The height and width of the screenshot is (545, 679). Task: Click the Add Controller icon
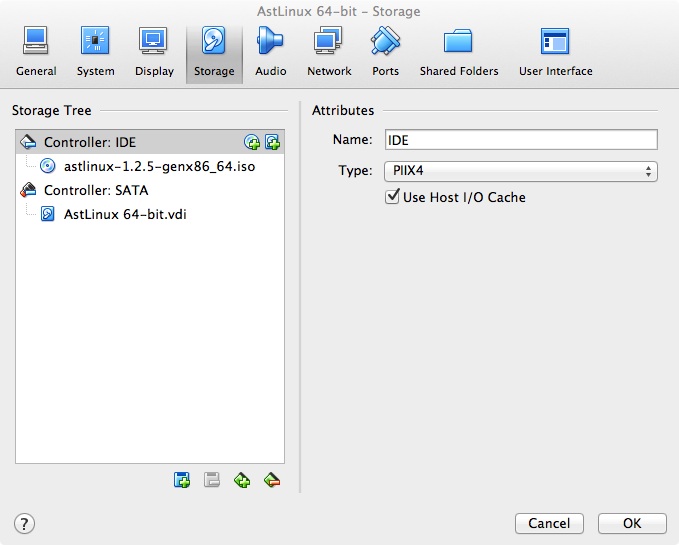[x=182, y=480]
